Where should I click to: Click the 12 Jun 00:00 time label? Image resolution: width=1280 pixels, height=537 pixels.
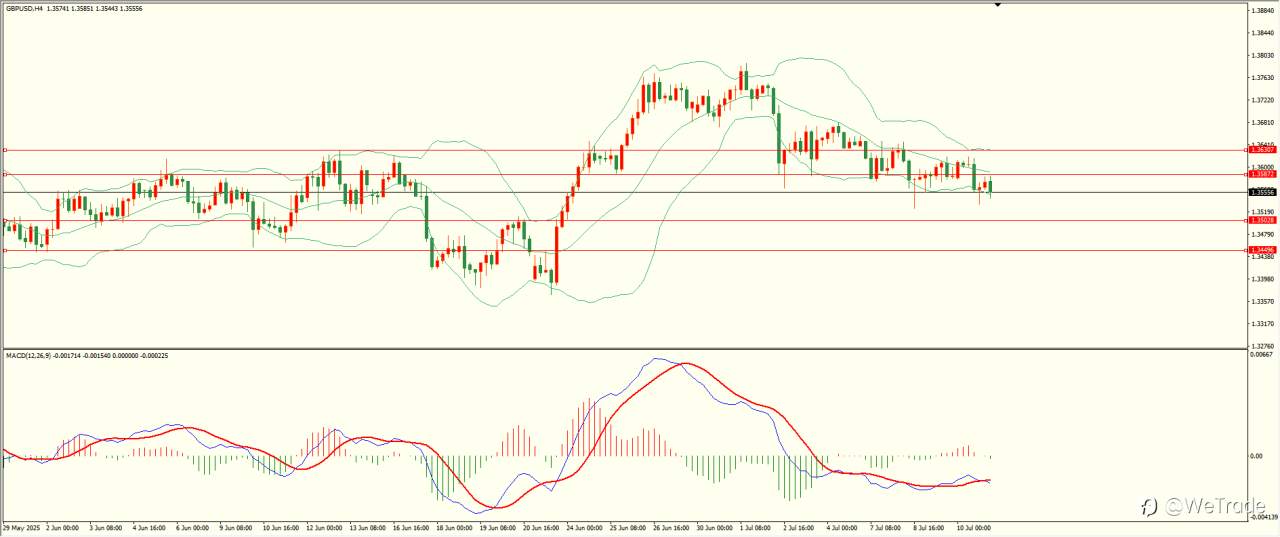[325, 526]
